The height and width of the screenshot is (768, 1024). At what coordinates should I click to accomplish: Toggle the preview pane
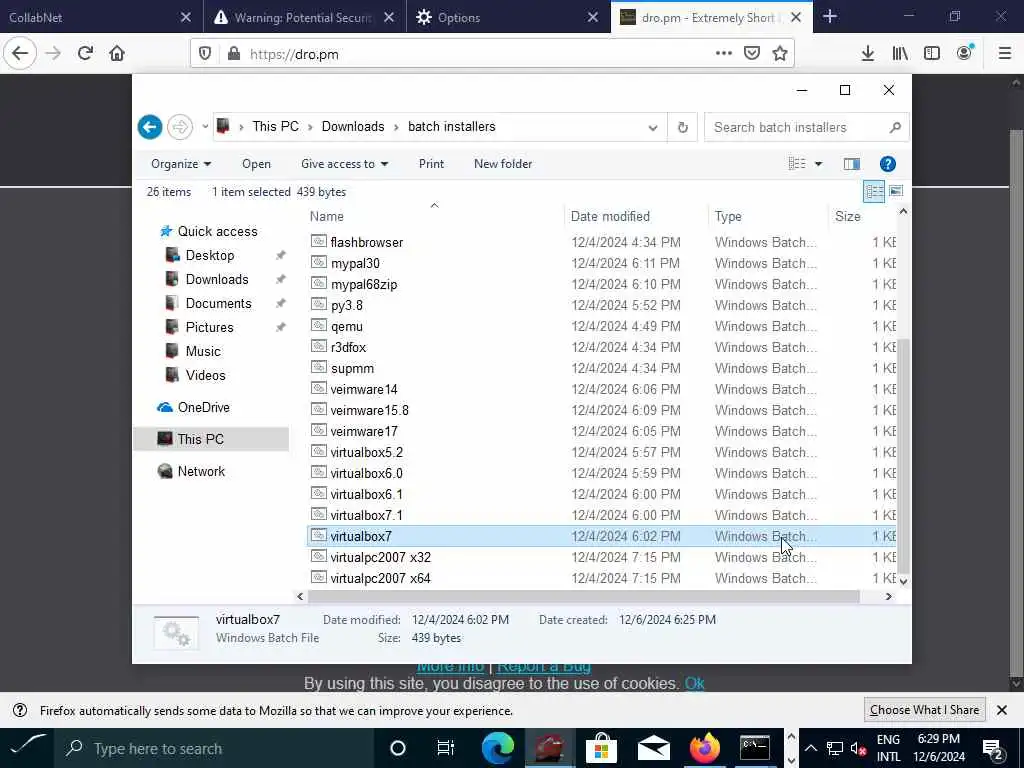pyautogui.click(x=852, y=164)
